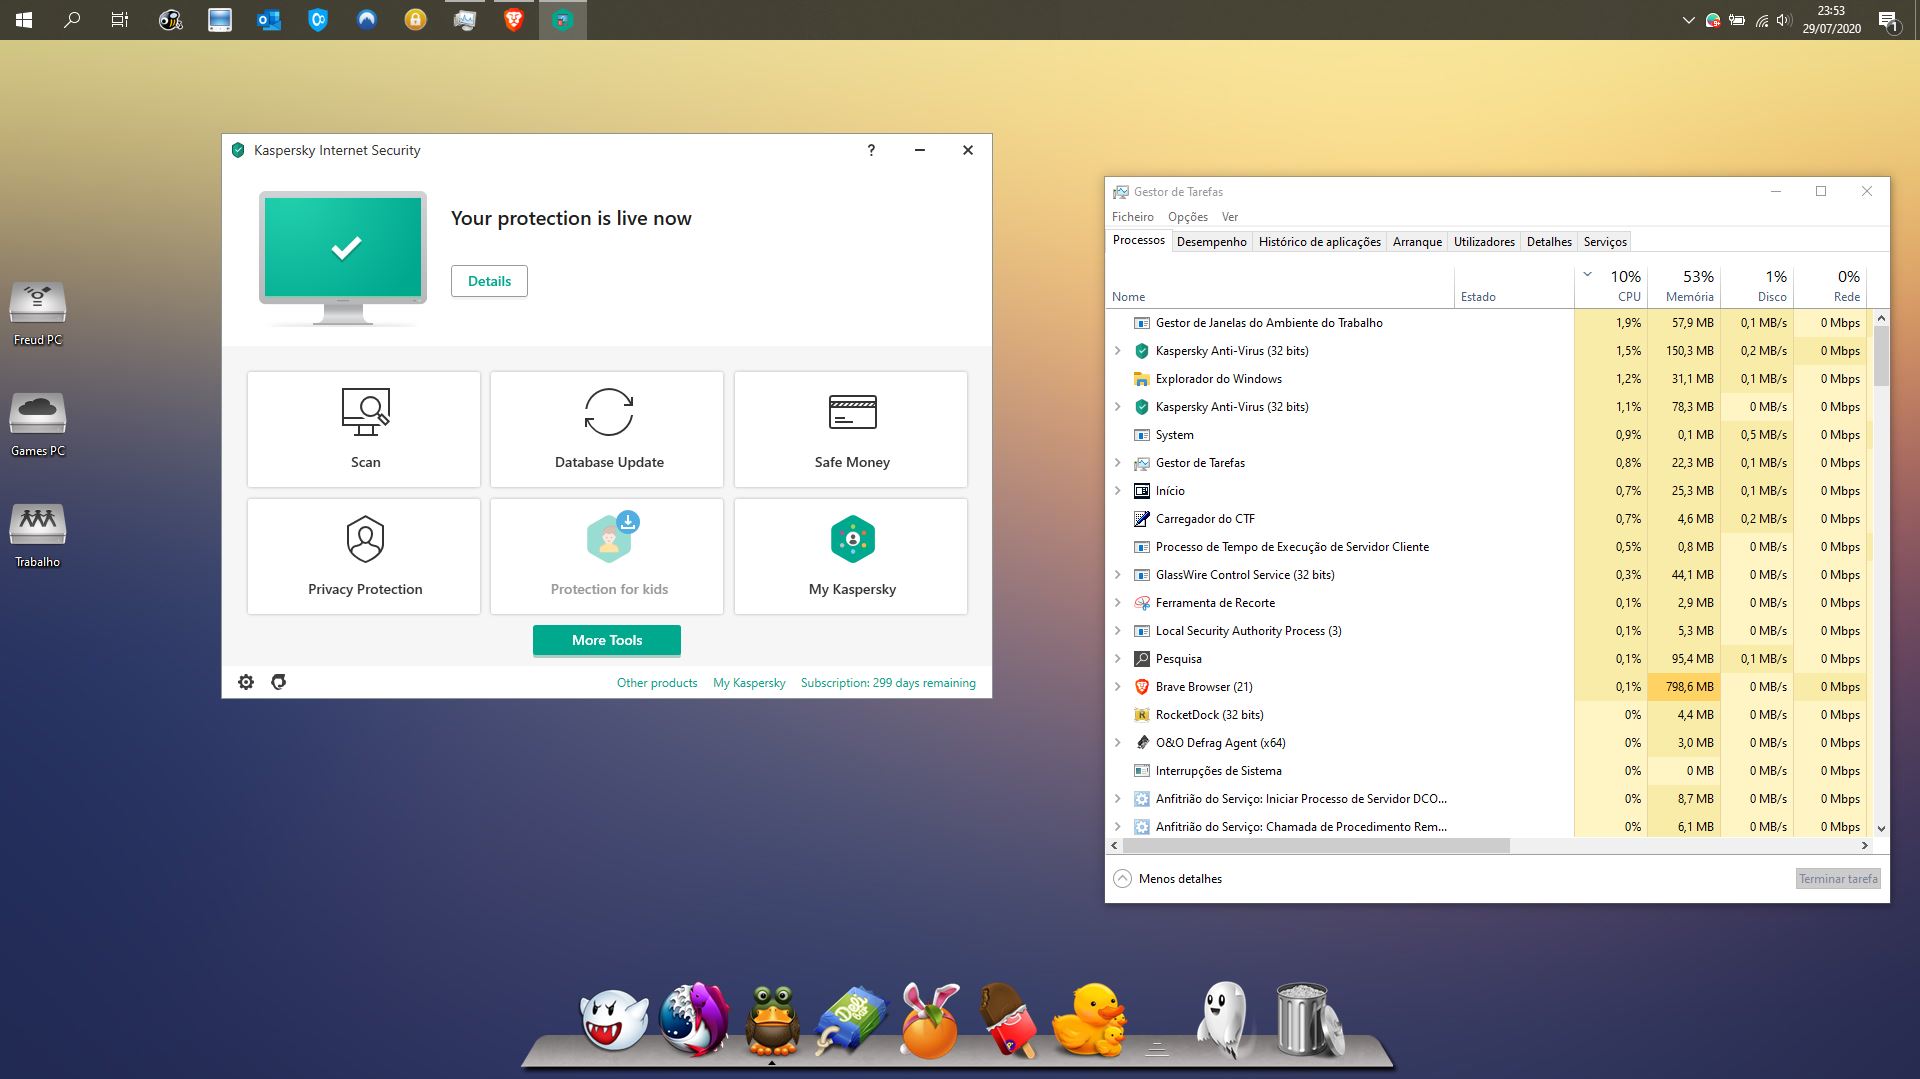
Task: Select the Carregador do CTF process
Action: coord(1487,519)
